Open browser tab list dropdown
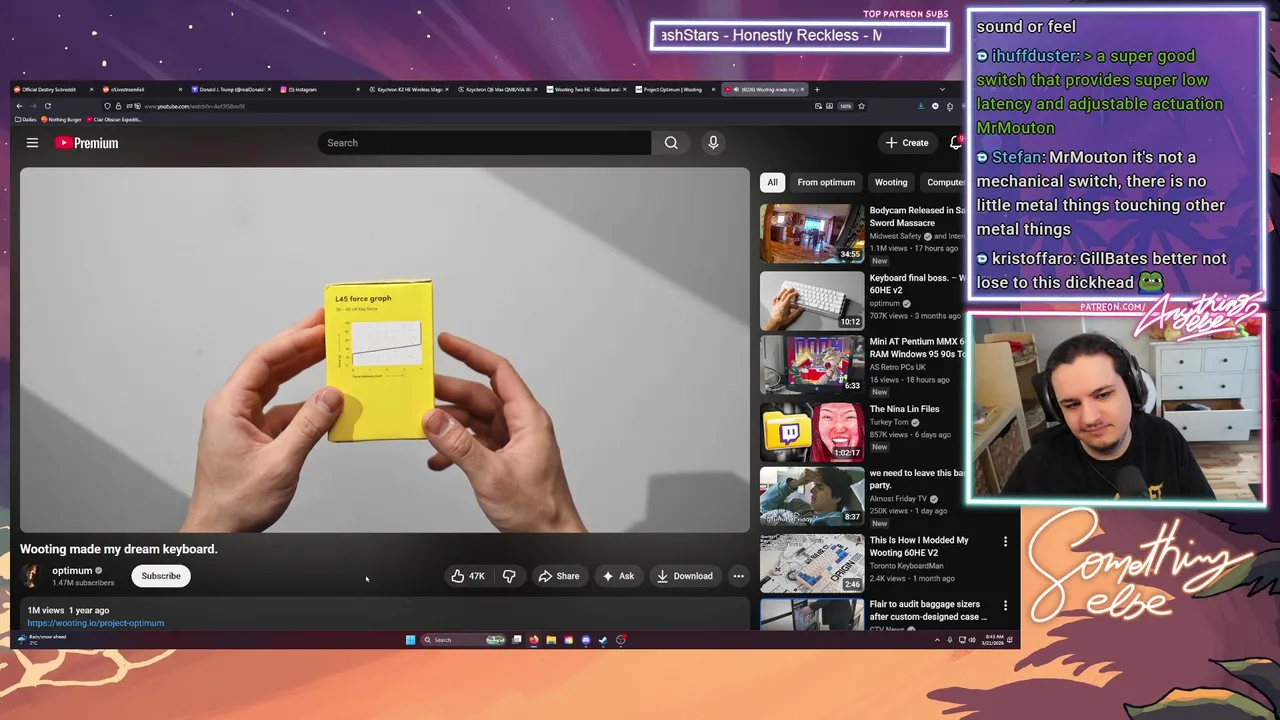 point(941,89)
